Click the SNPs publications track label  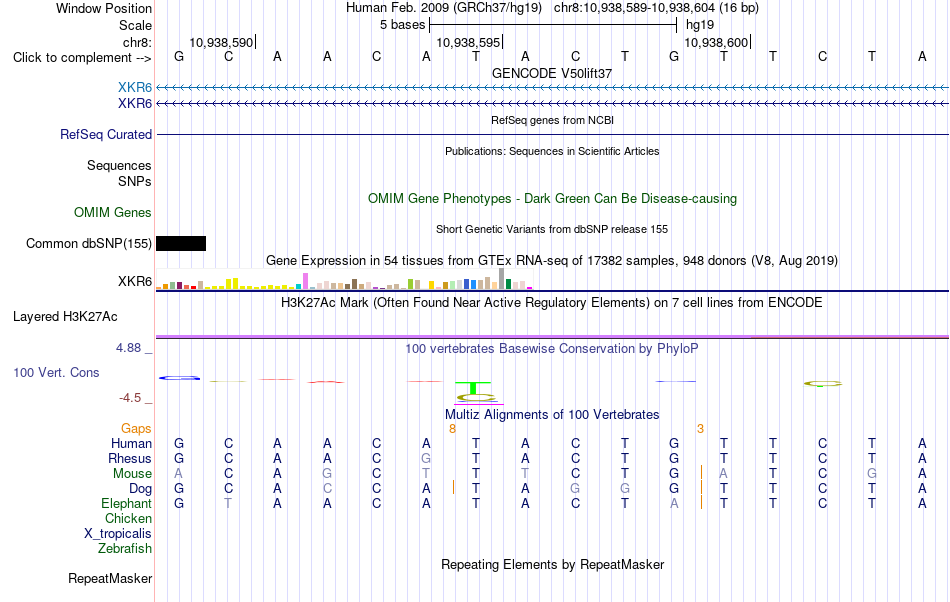135,181
